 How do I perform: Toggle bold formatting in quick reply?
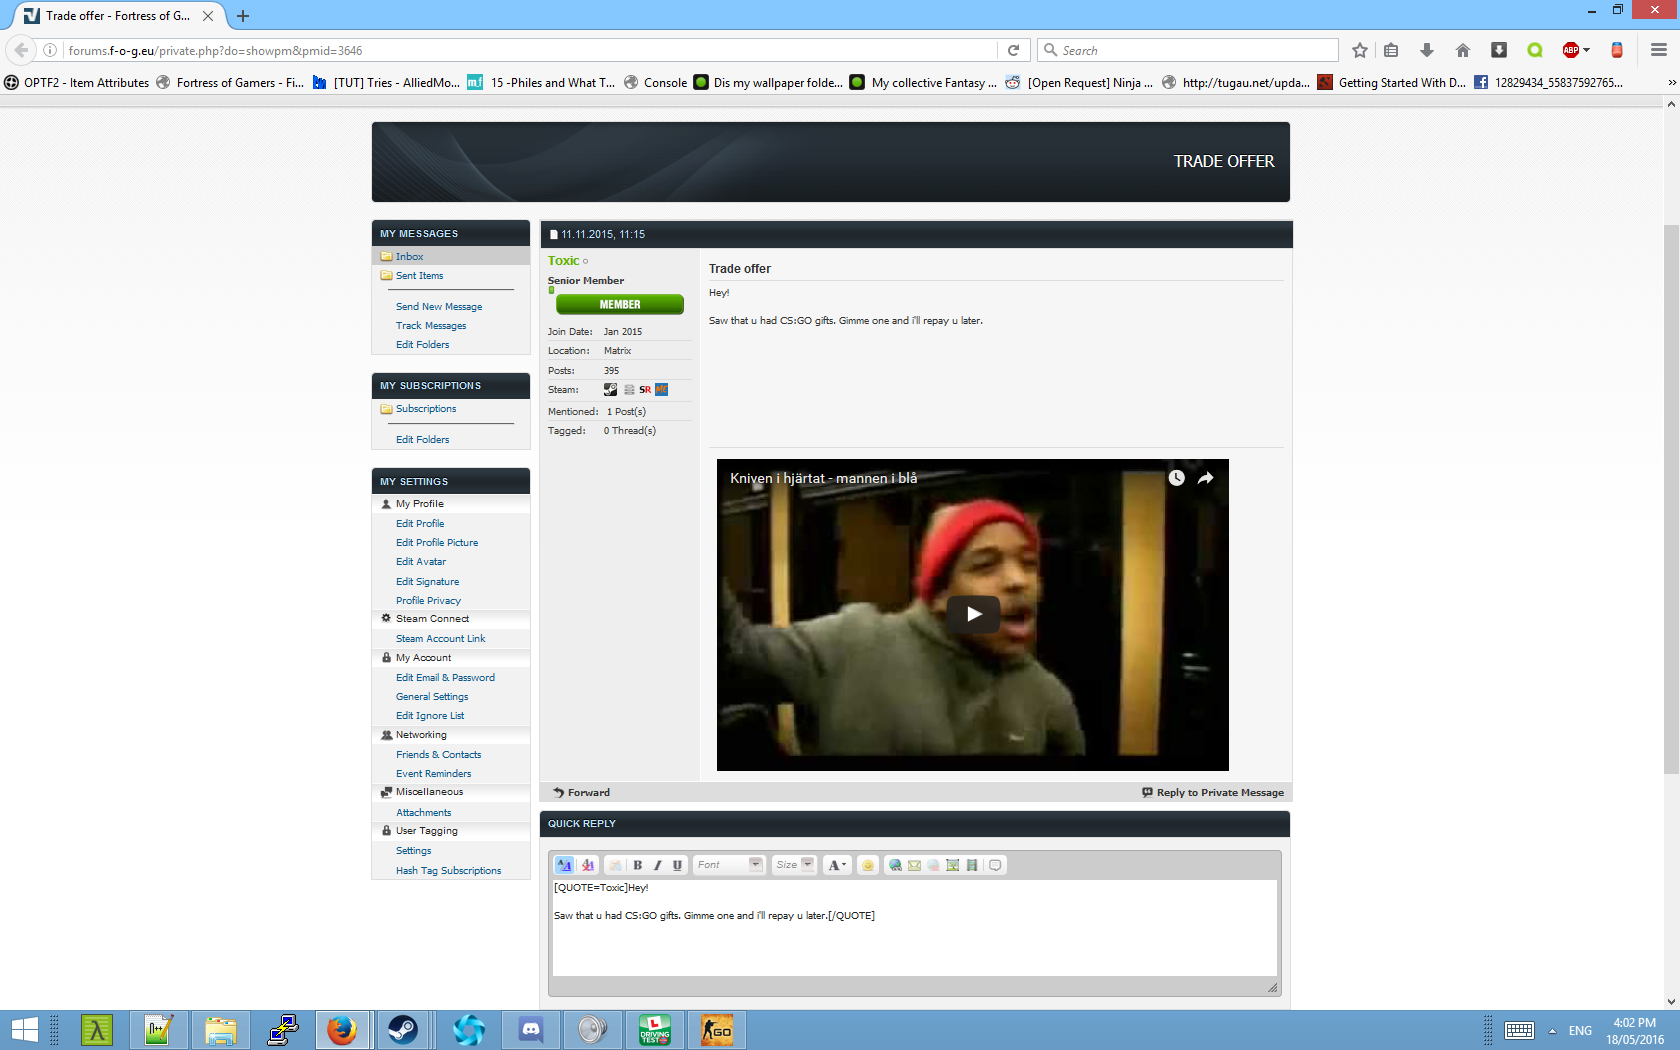(637, 865)
